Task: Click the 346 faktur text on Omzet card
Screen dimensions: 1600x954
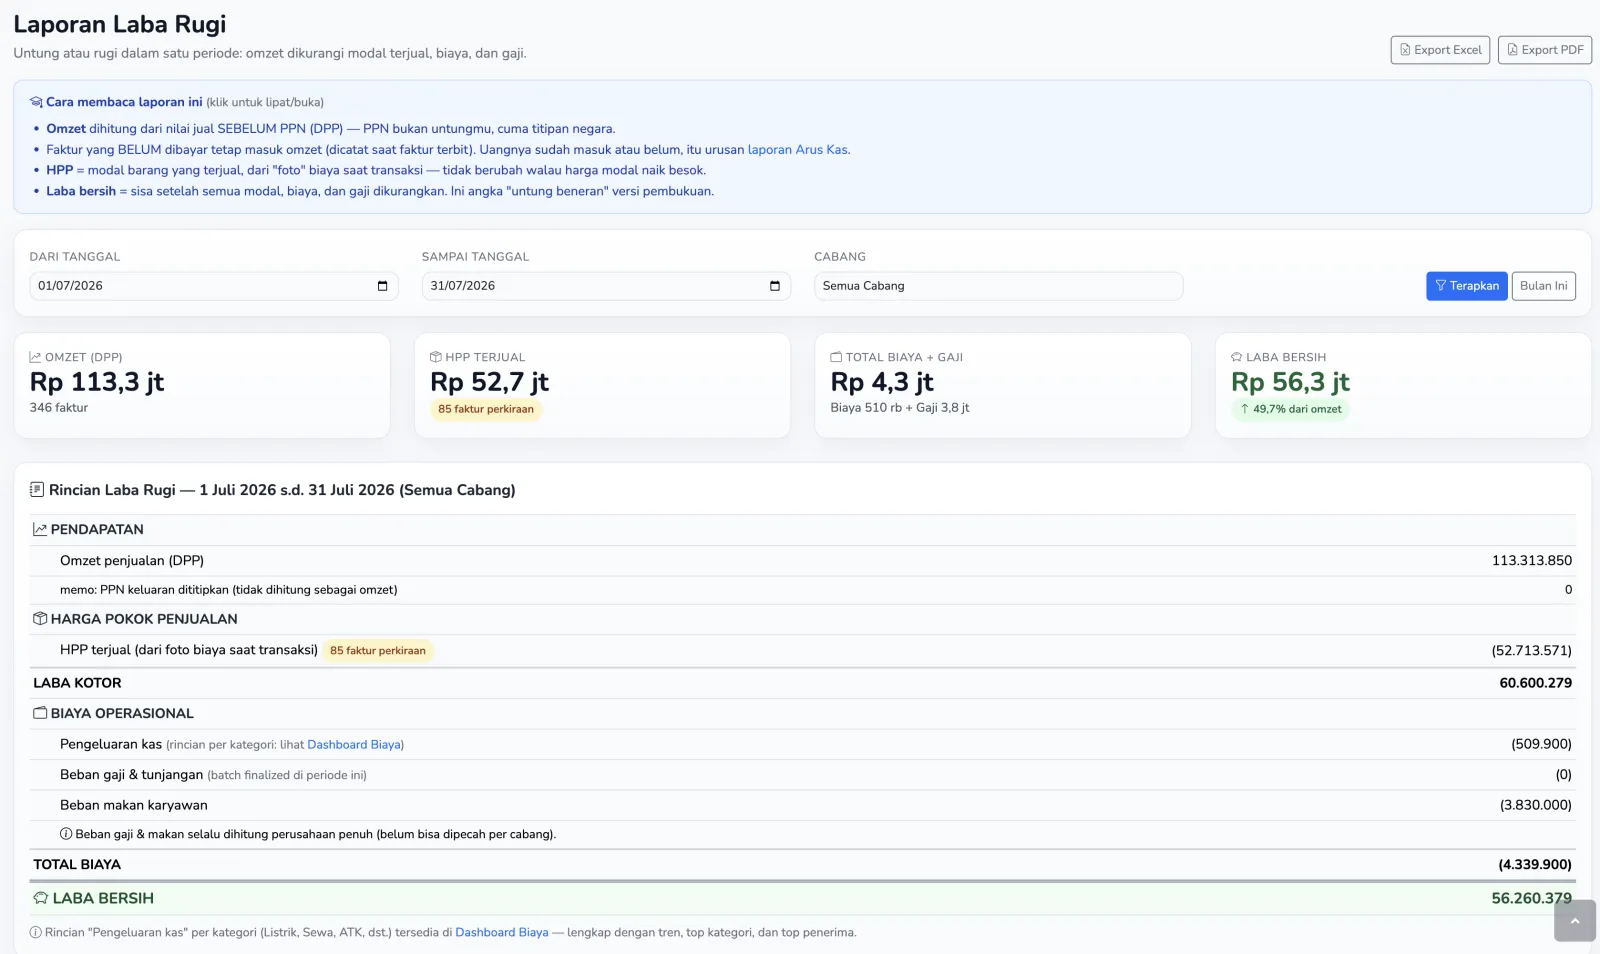Action: coord(59,408)
